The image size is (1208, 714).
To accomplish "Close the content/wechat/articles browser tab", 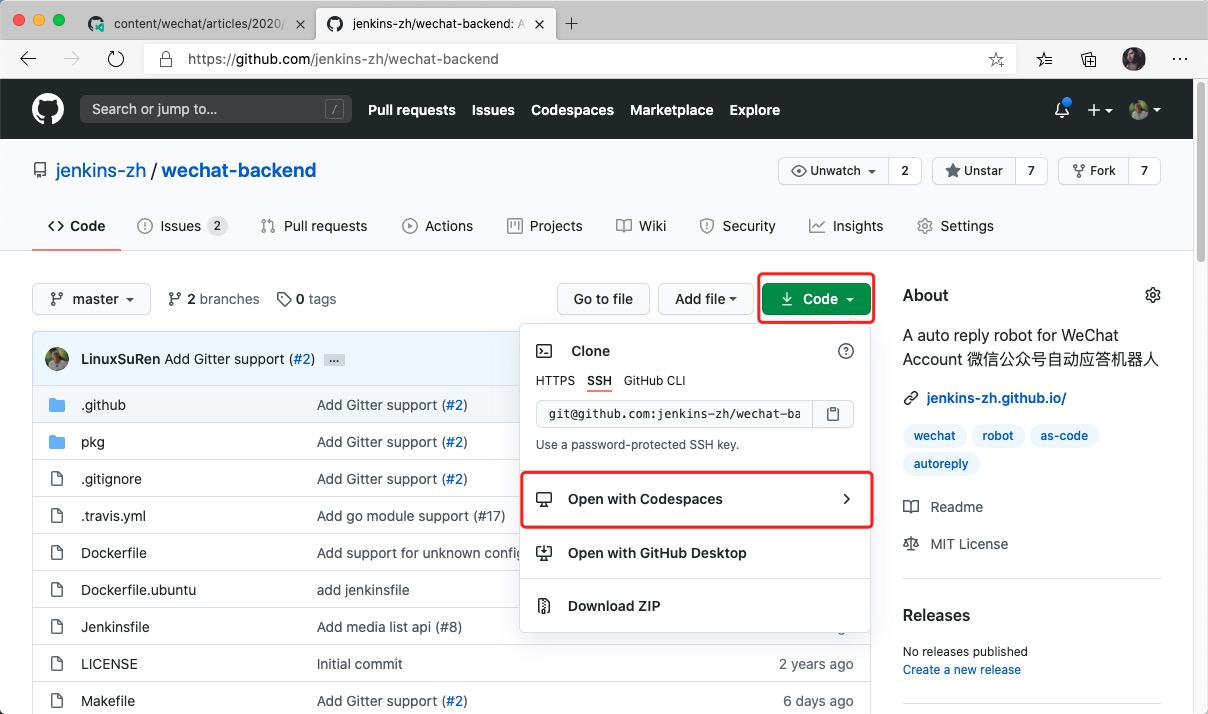I will click(300, 24).
